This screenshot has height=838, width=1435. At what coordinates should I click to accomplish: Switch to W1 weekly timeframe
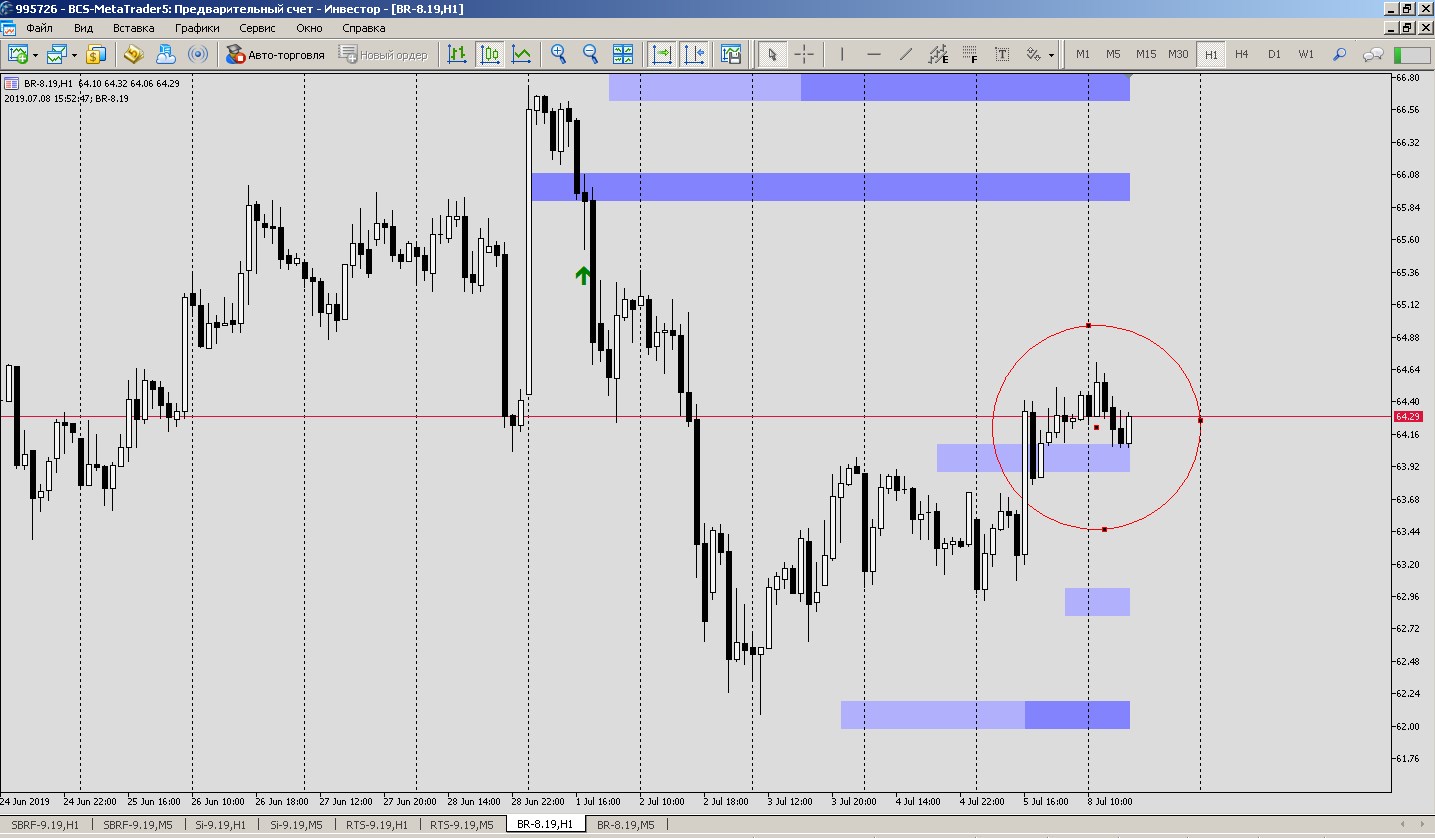(x=1306, y=54)
